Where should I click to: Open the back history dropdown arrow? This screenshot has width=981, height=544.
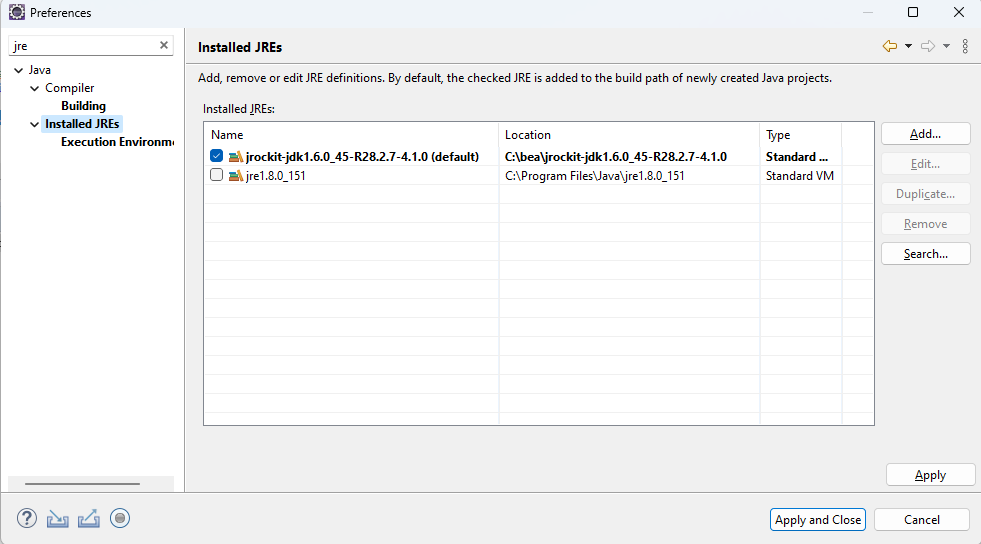click(908, 46)
